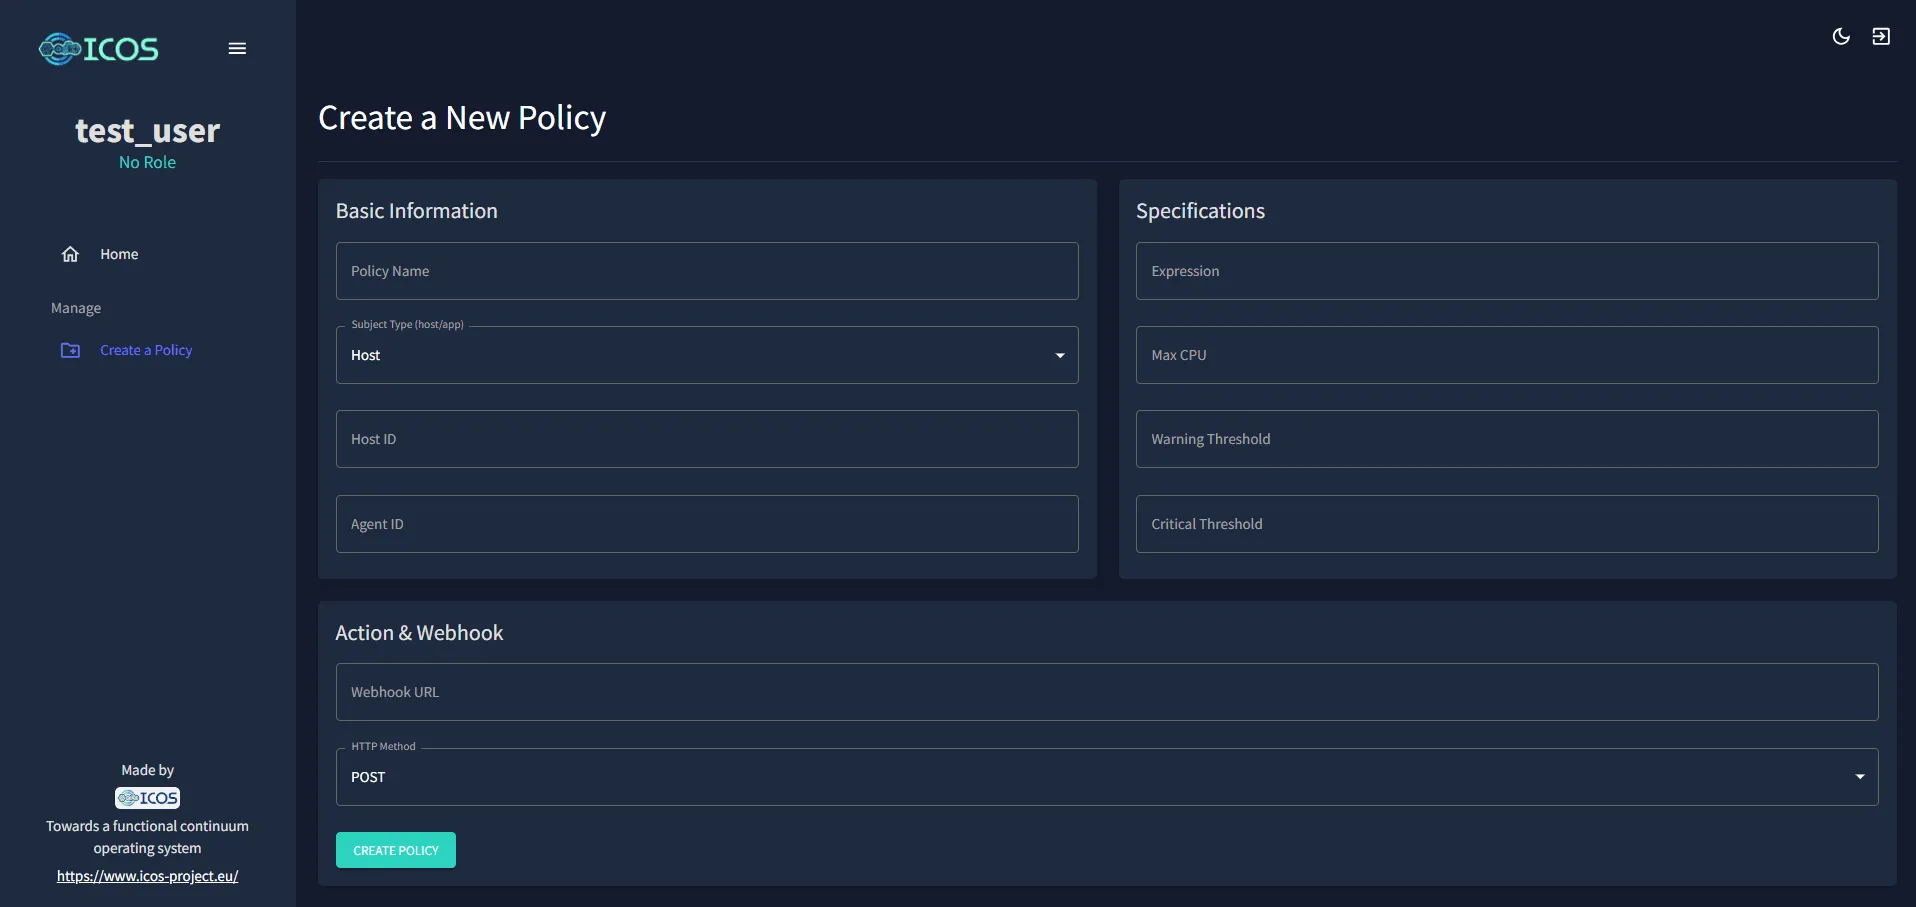The height and width of the screenshot is (907, 1916).
Task: Click the Policy Name field
Action: click(707, 271)
